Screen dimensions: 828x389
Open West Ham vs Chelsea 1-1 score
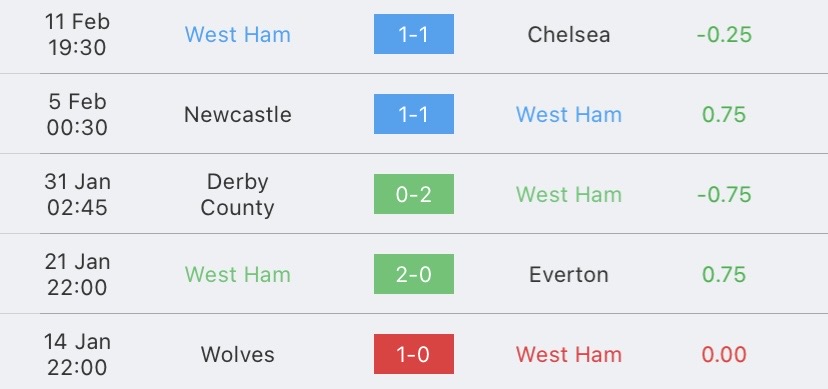[x=413, y=34]
